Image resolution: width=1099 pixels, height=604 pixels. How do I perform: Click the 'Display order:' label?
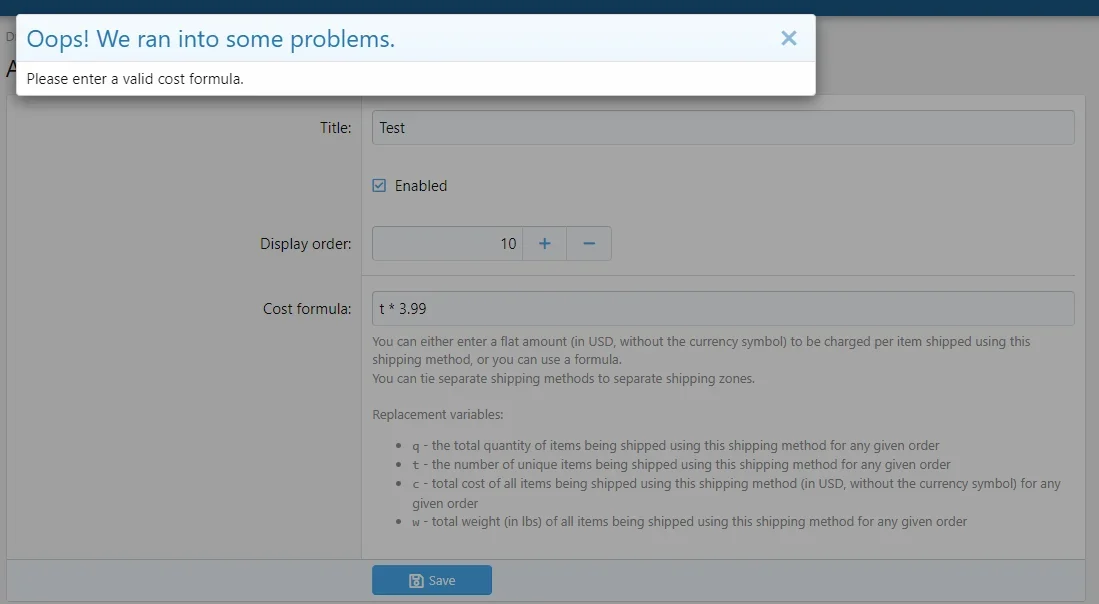coord(306,244)
